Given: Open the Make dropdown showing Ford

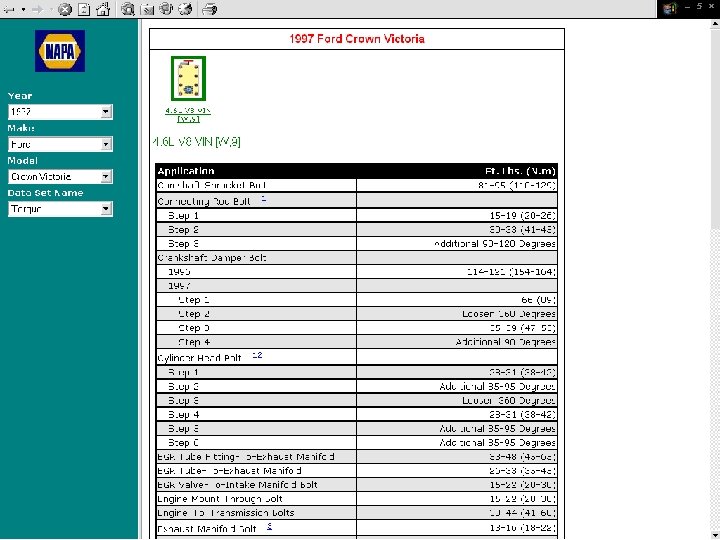Looking at the screenshot, I should pos(60,144).
